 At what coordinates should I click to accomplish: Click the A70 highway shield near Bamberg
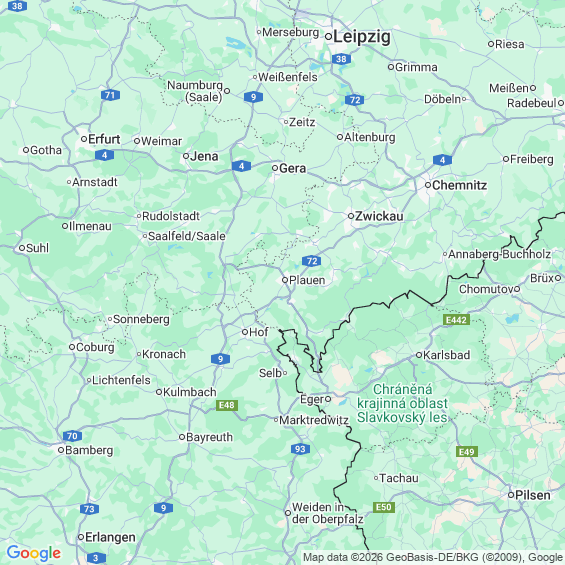tap(72, 436)
